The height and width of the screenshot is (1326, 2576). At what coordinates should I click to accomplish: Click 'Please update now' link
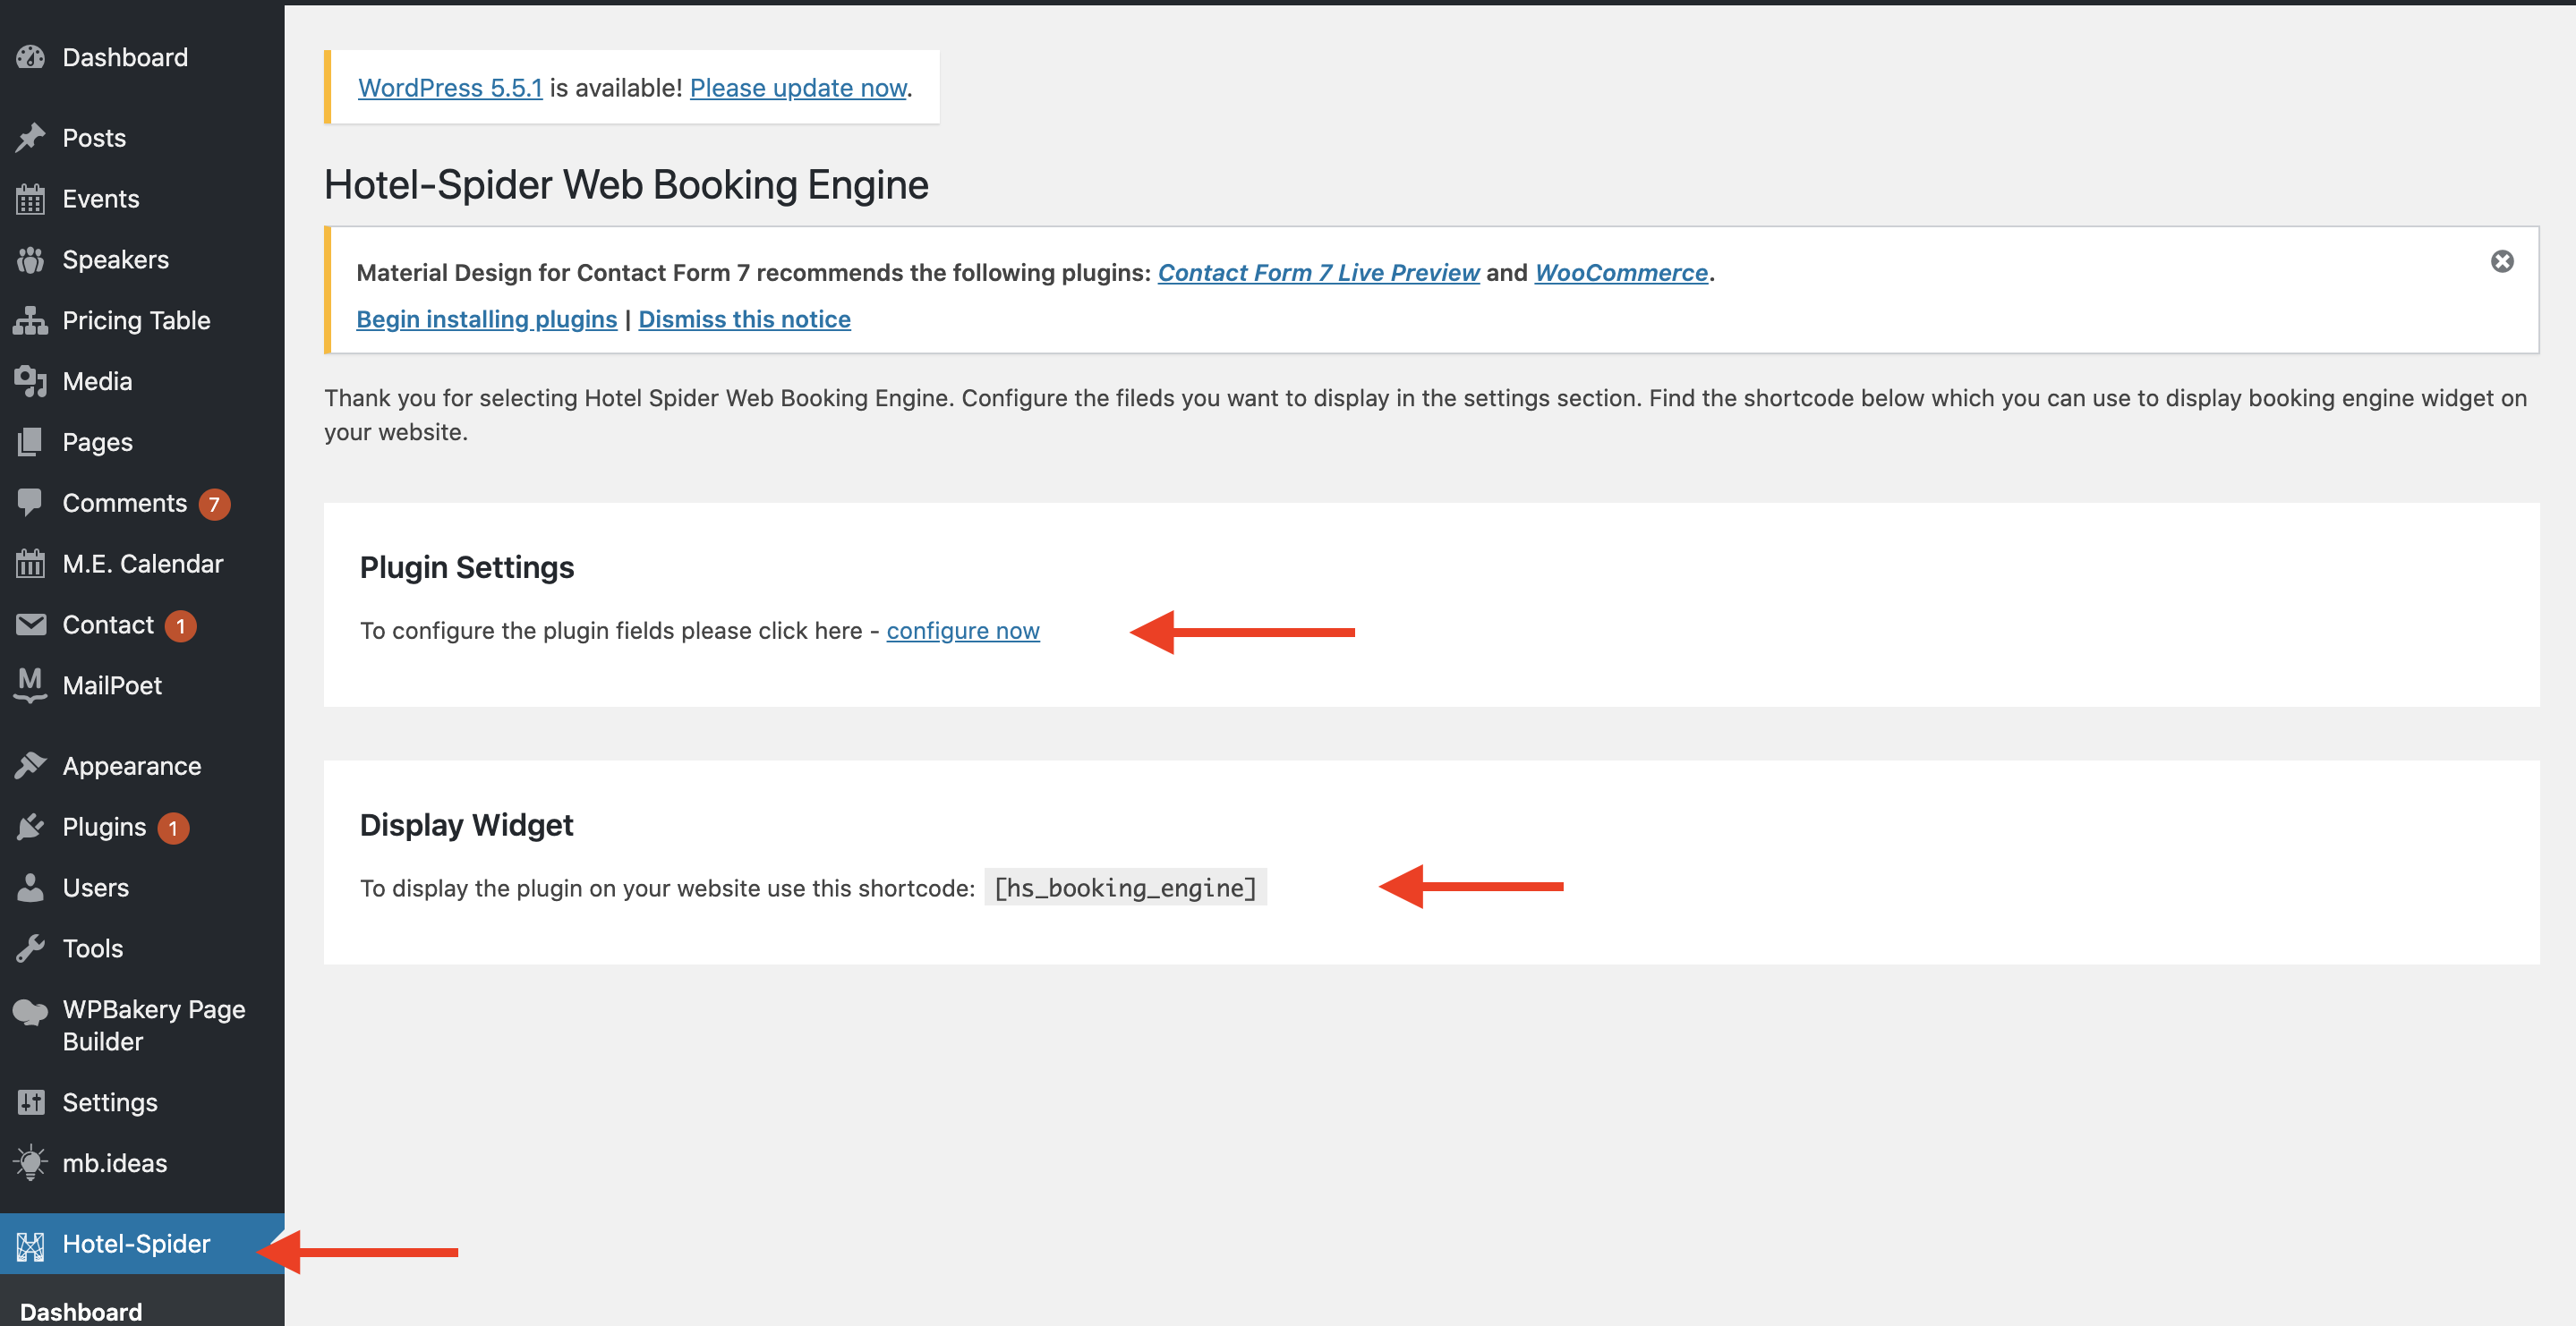798,88
